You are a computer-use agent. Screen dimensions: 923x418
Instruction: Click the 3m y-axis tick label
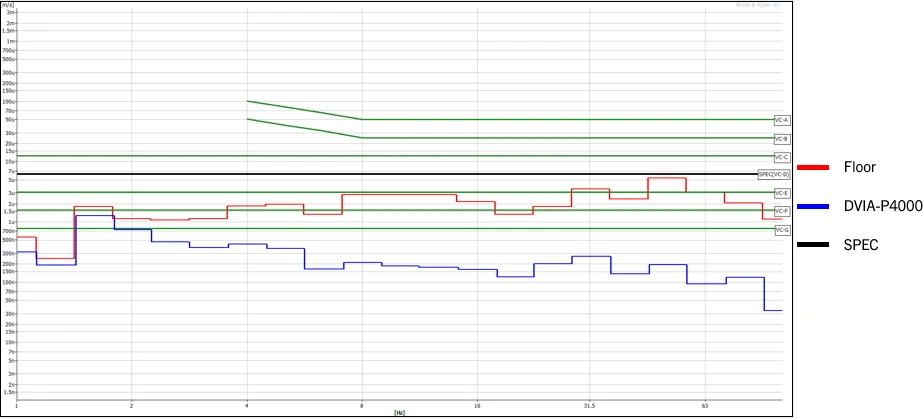(x=11, y=12)
